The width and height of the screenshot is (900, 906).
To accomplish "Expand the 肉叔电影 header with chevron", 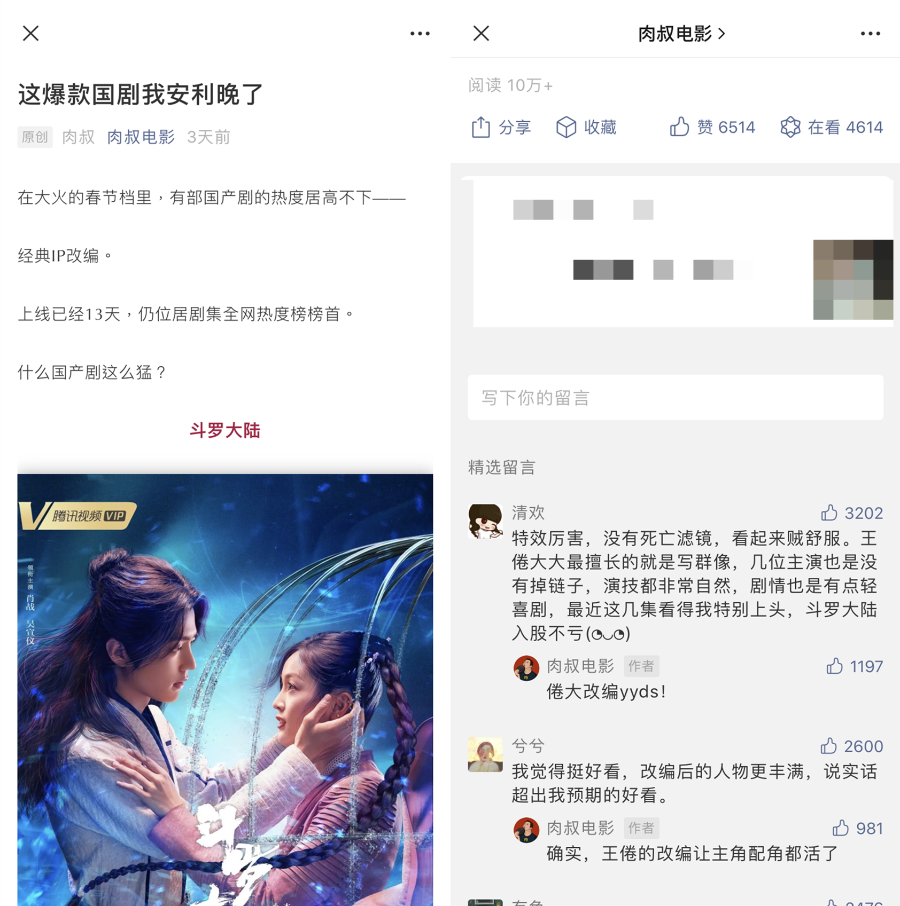I will point(682,34).
